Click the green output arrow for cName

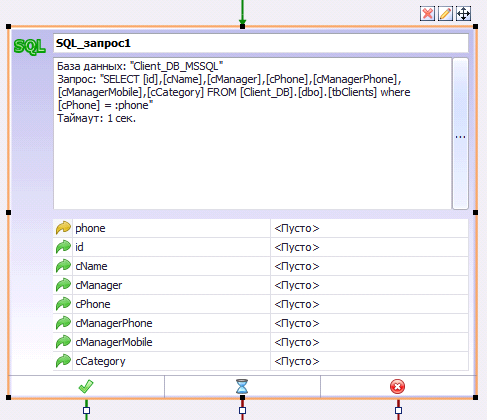63,266
